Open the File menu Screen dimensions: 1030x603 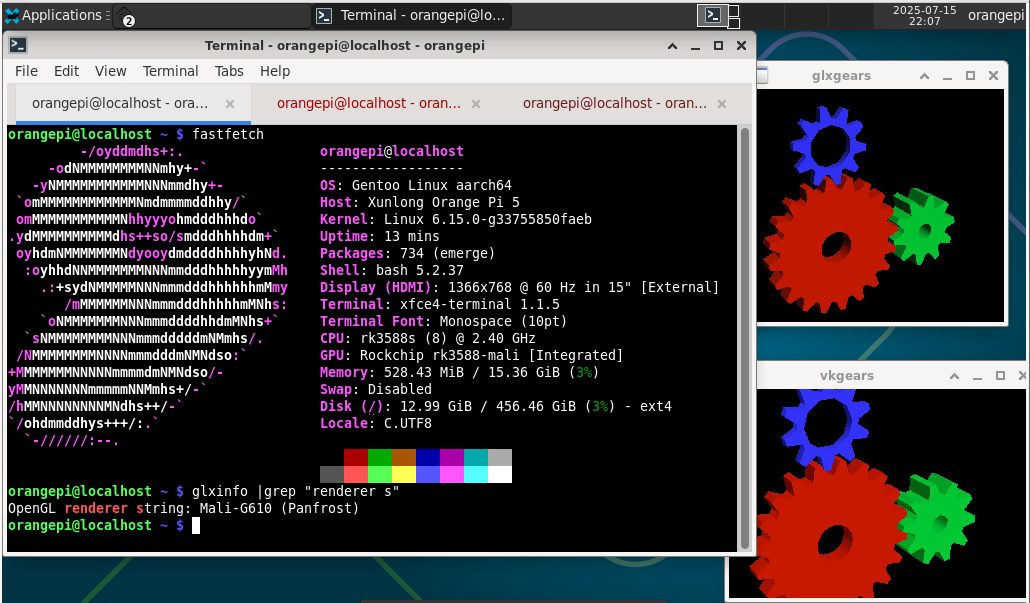coord(26,71)
